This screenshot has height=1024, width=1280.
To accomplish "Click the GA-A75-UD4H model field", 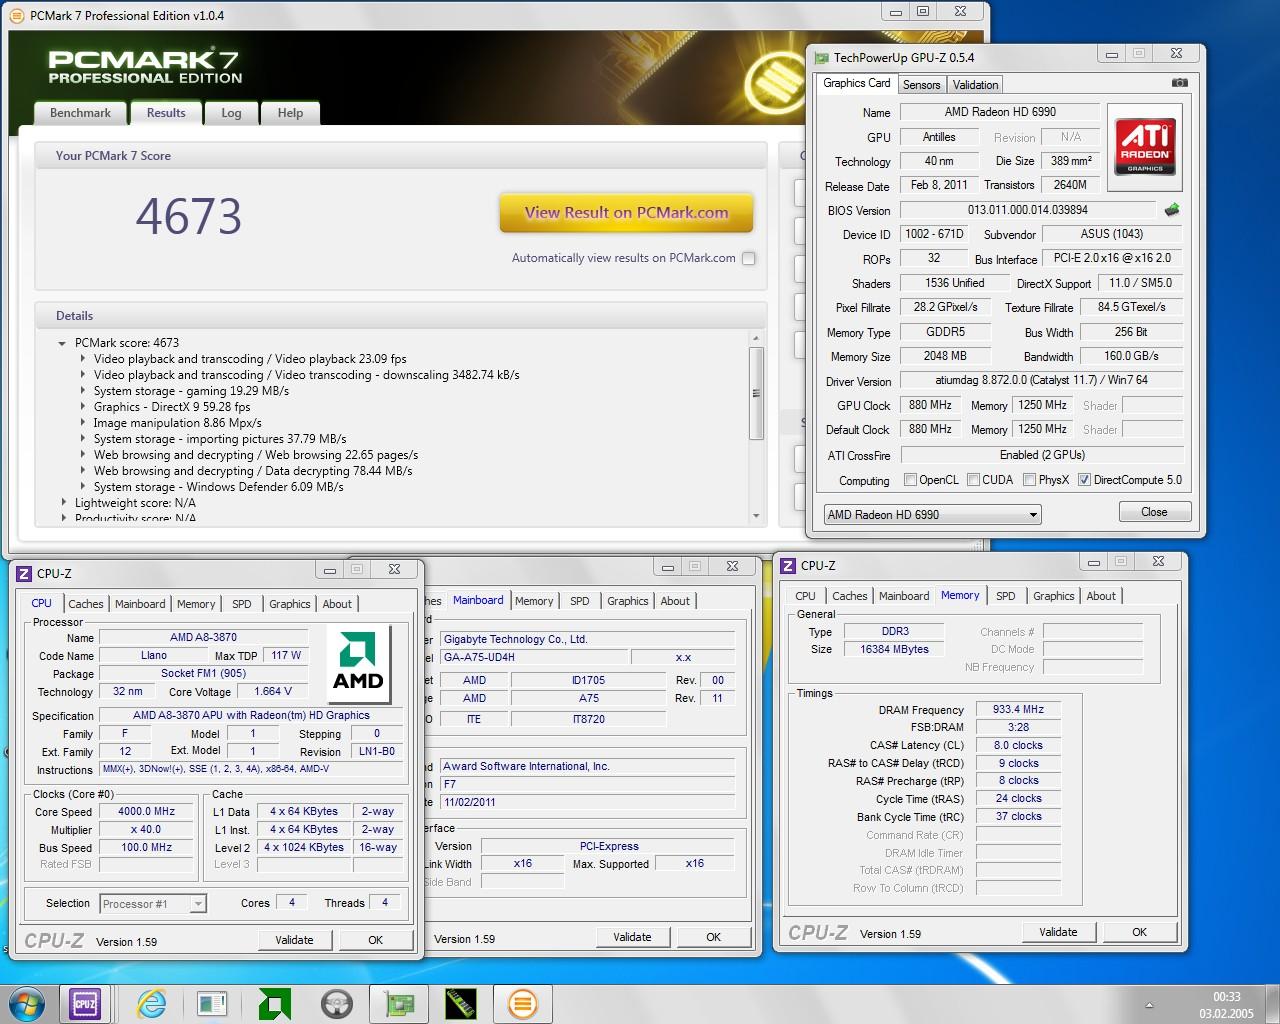I will 535,658.
